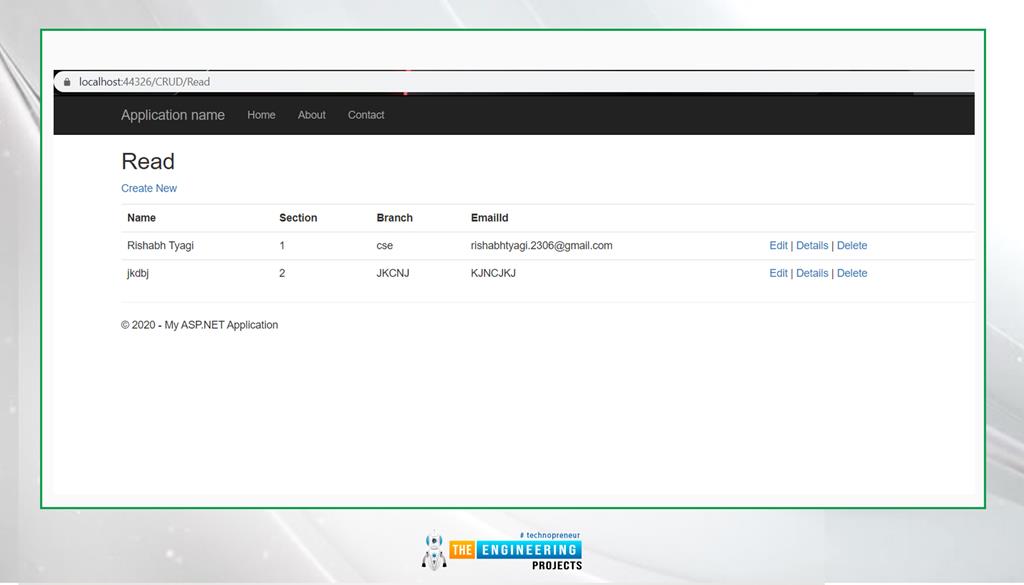This screenshot has width=1024, height=585.
Task: Click the EmailId column header
Action: tap(490, 218)
